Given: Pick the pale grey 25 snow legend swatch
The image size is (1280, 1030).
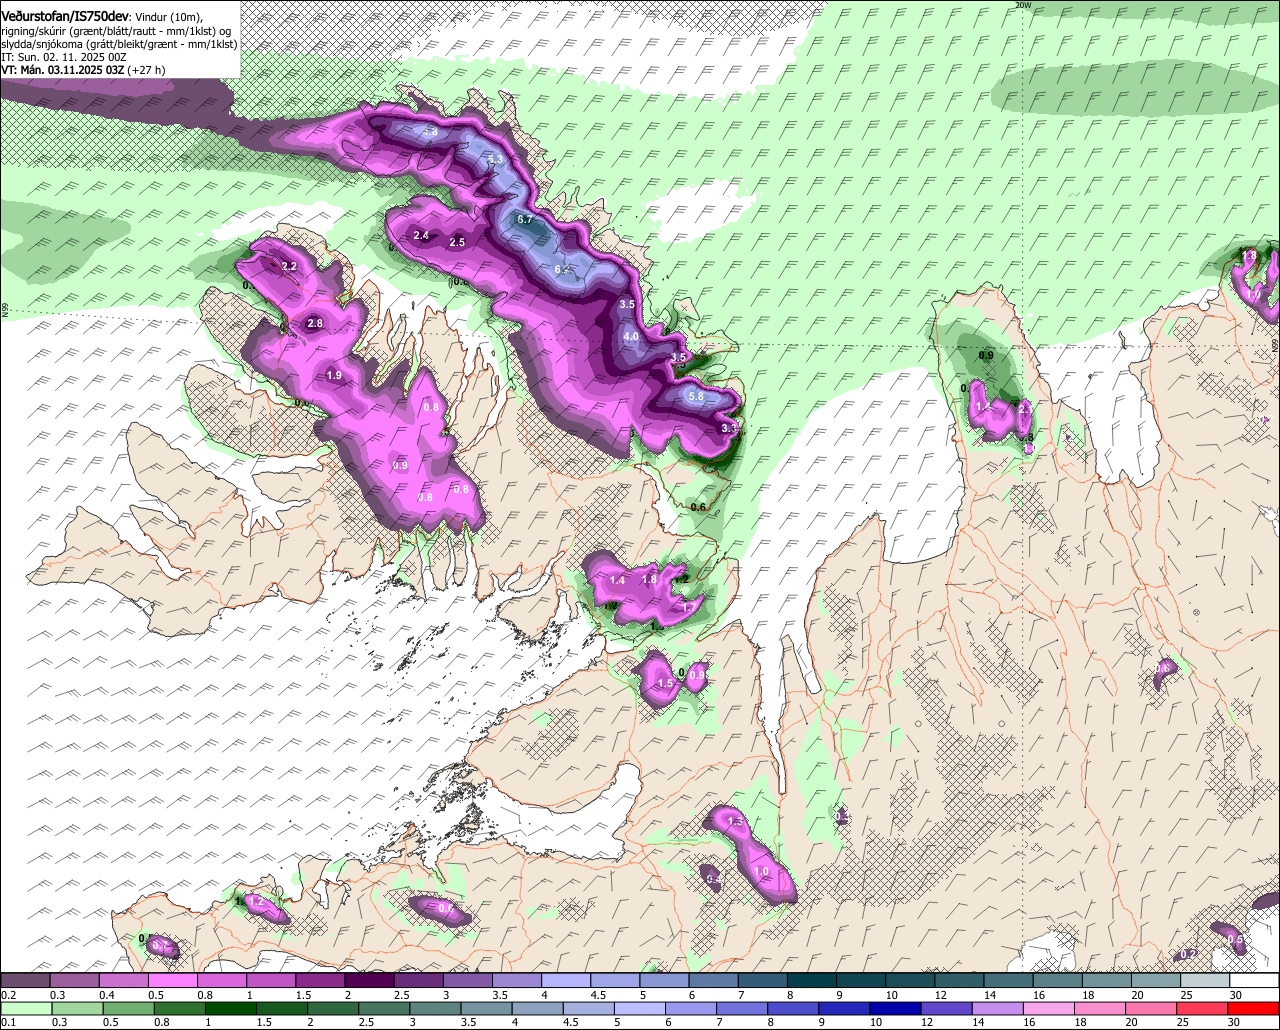Looking at the screenshot, I should 1205,980.
